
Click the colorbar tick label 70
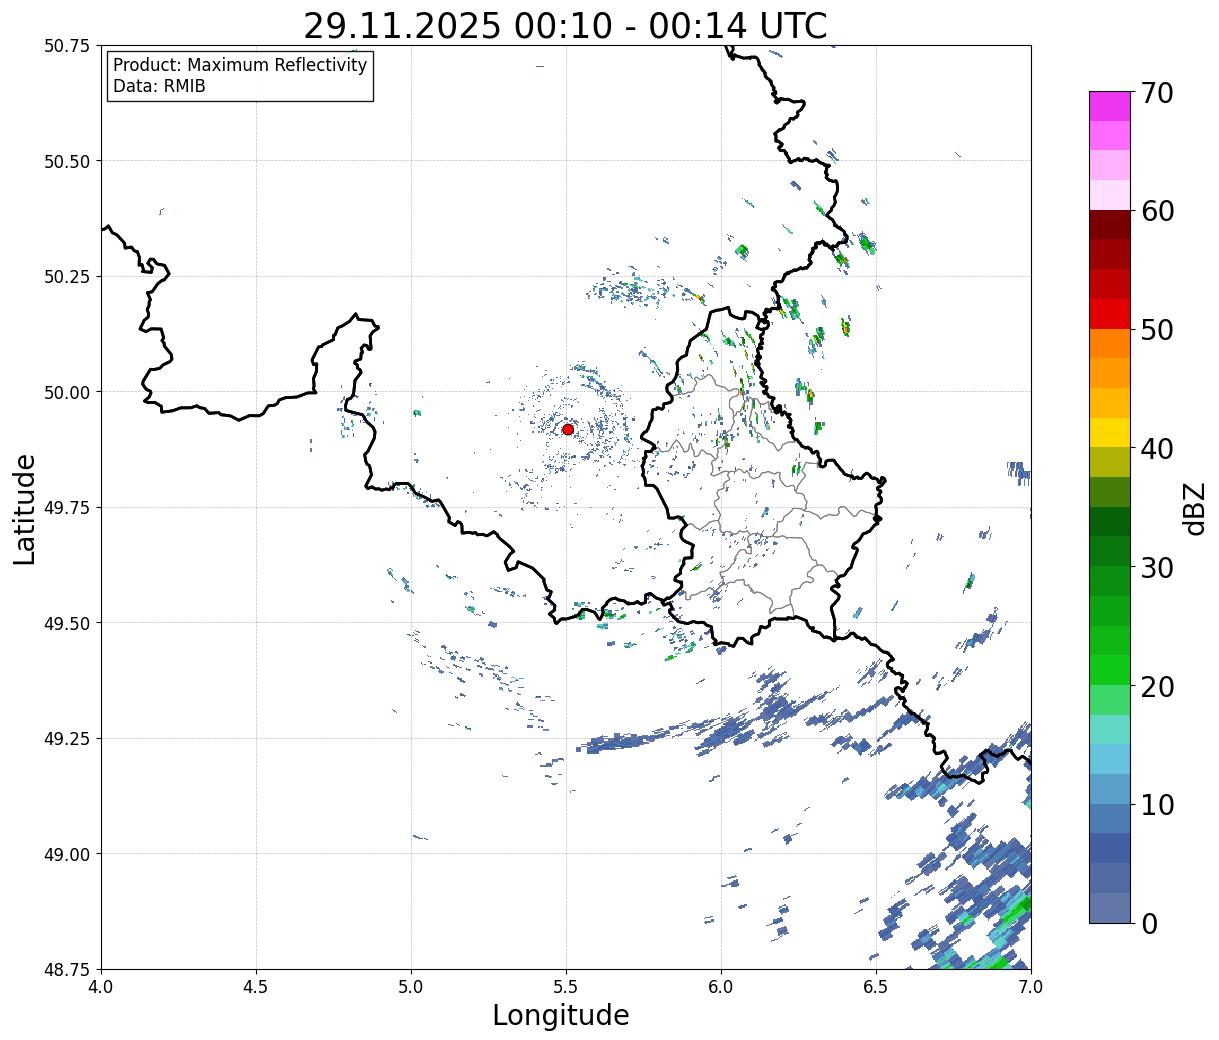1156,93
